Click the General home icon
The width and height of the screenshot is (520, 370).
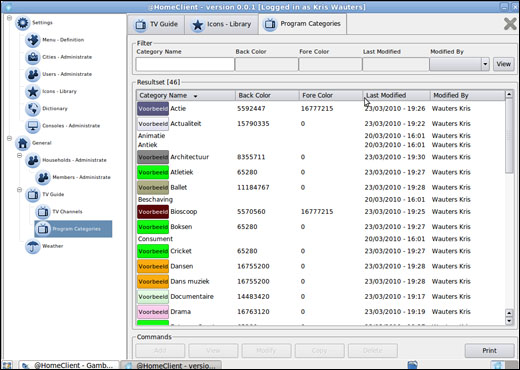coord(23,143)
